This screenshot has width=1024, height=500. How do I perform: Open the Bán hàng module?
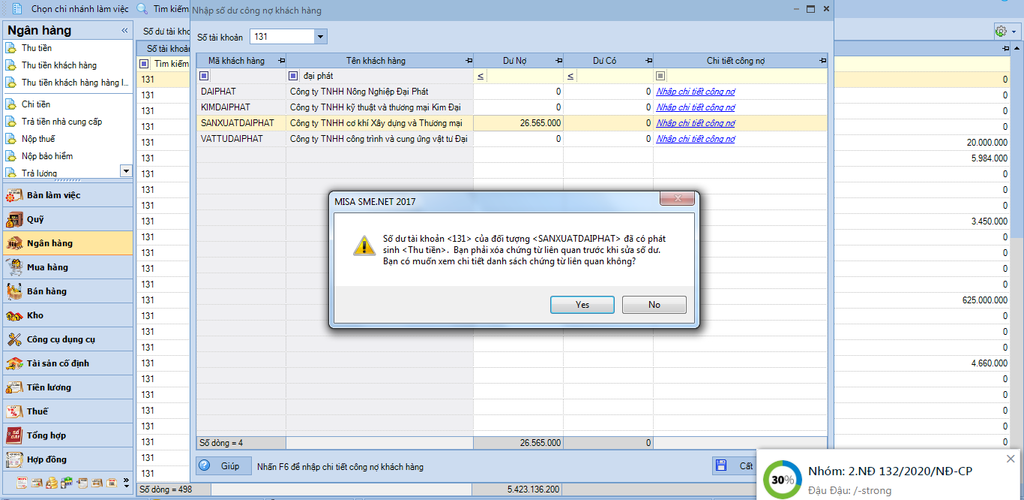point(67,291)
